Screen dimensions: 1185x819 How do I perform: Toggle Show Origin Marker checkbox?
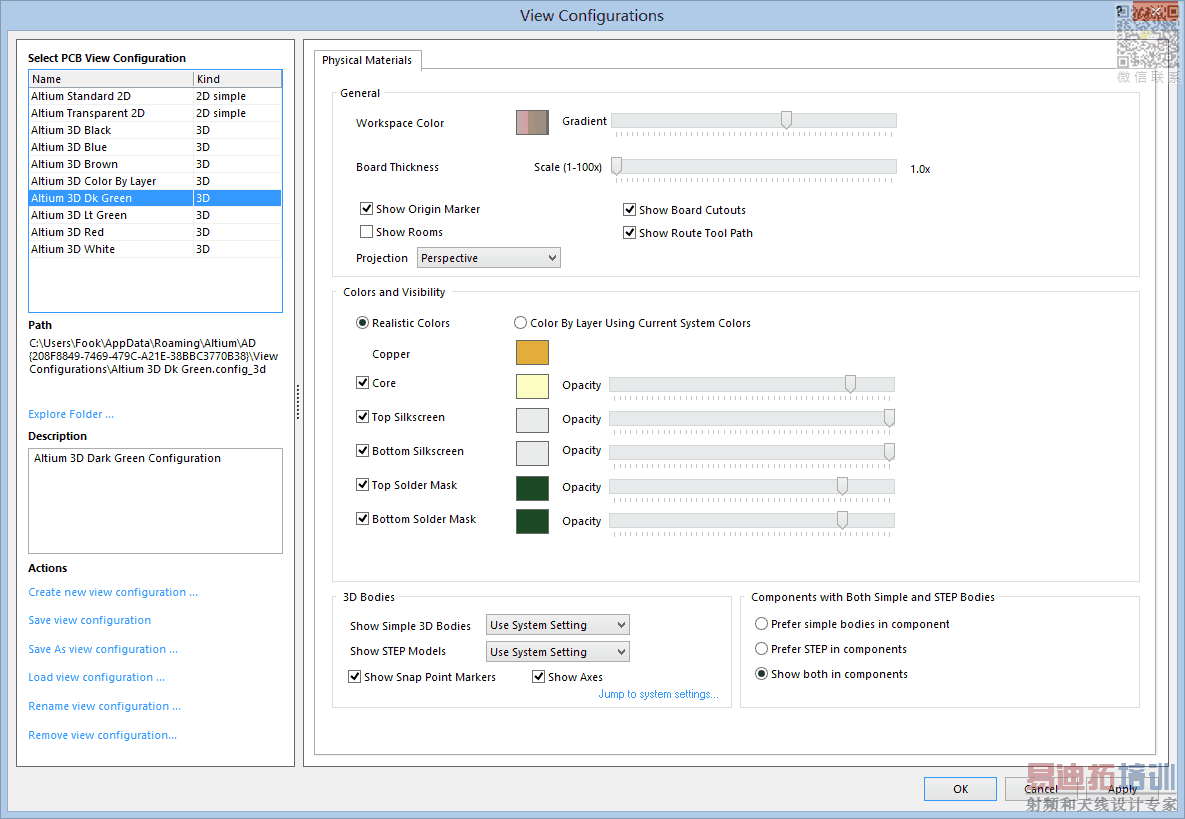coord(367,209)
